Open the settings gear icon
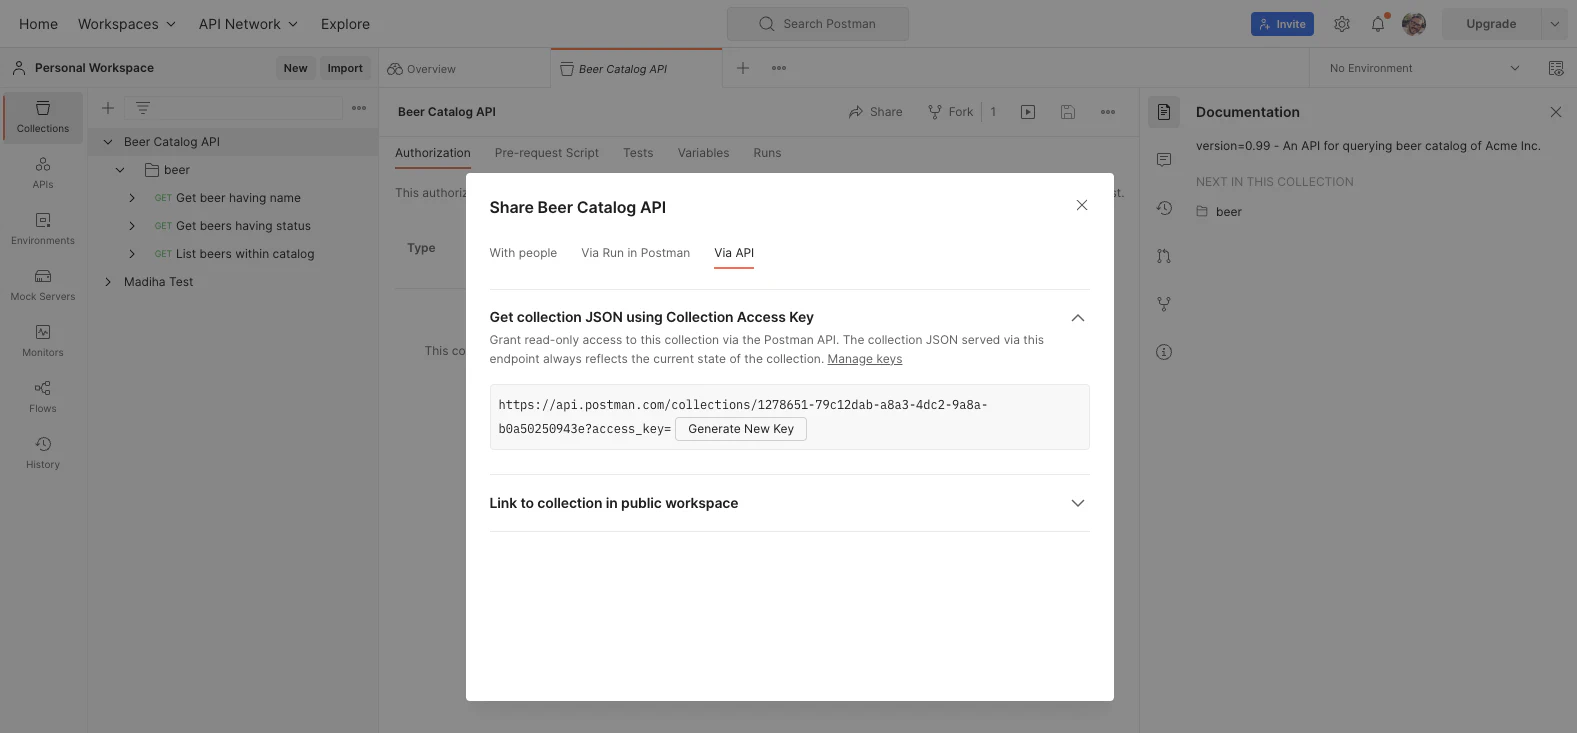 click(x=1342, y=24)
